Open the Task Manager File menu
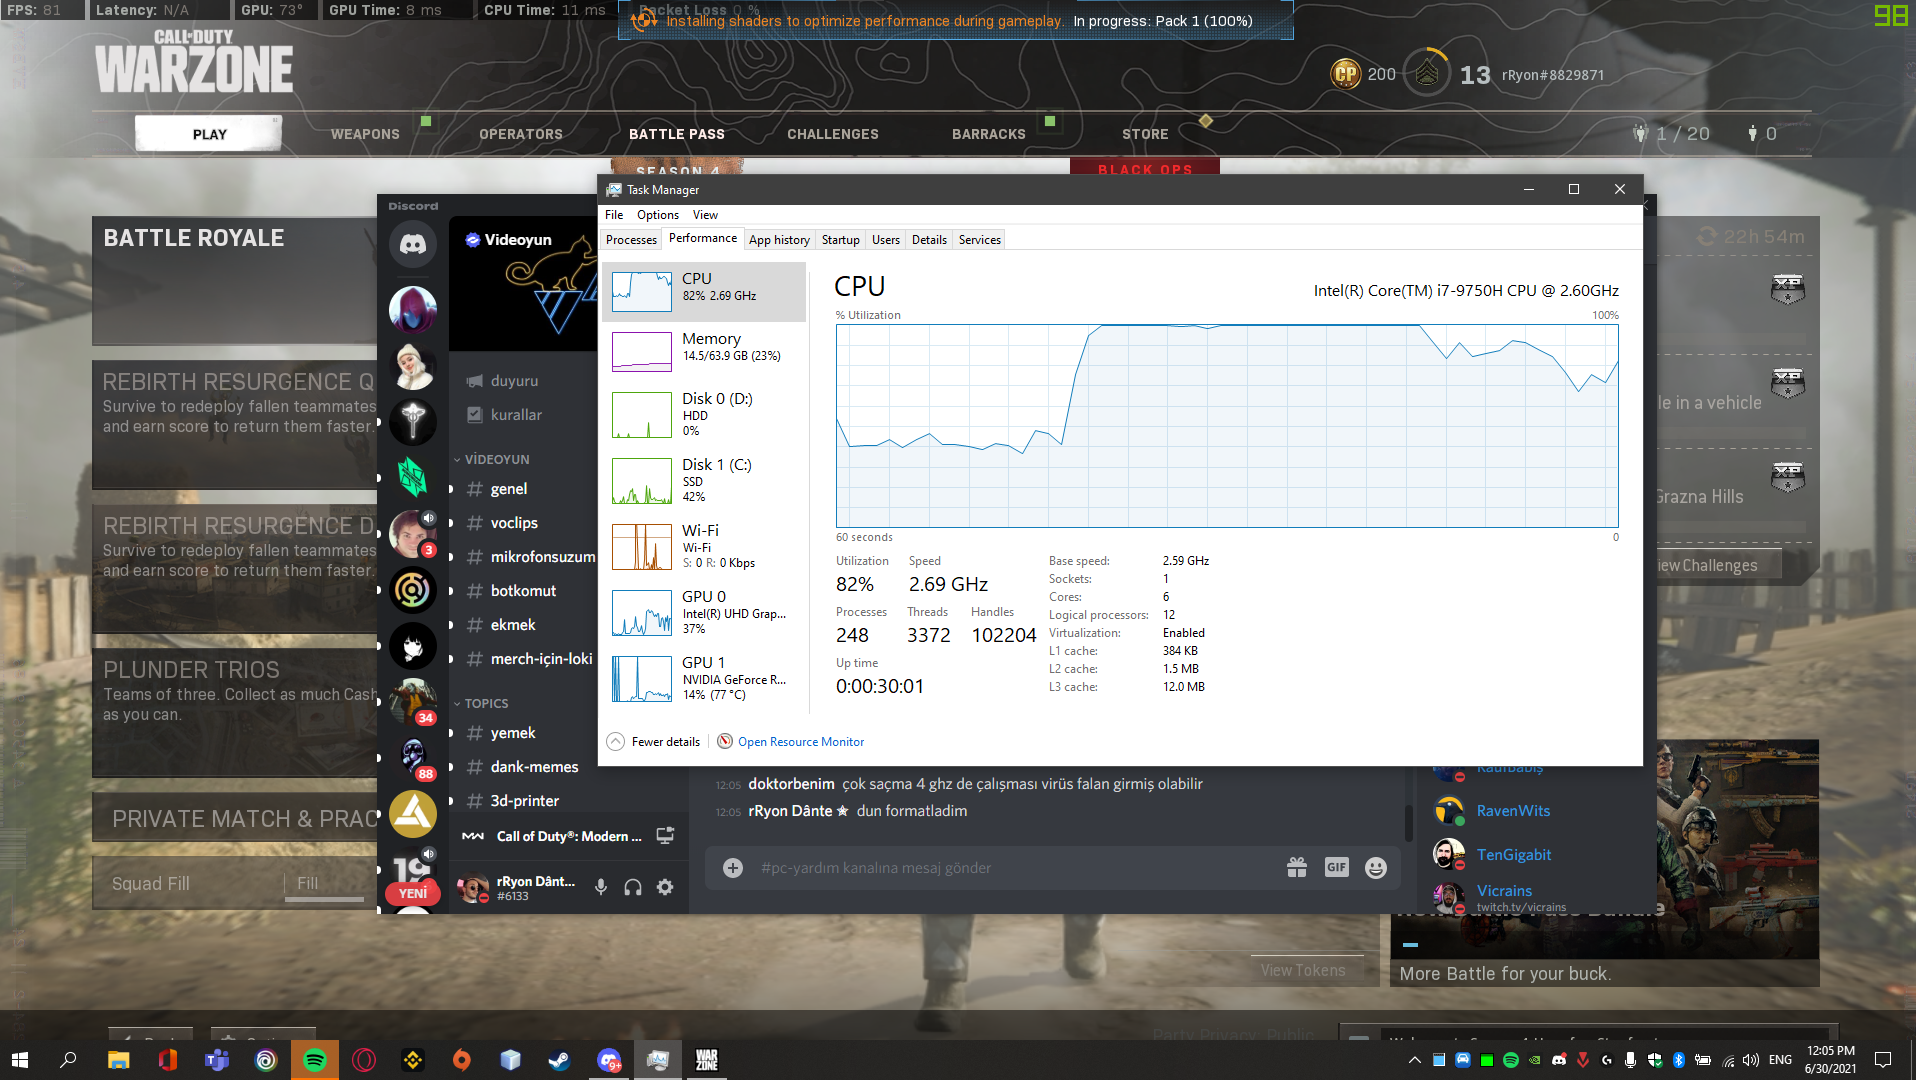1916x1080 pixels. point(614,215)
